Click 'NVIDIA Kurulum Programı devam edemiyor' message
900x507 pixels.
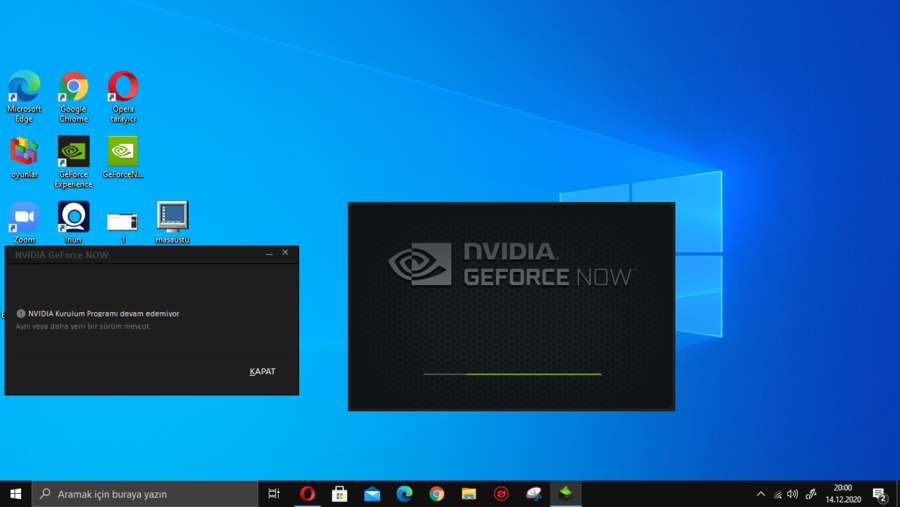pos(104,314)
